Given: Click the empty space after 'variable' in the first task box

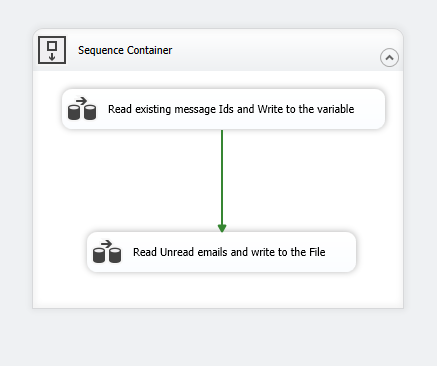Looking at the screenshot, I should 368,109.
